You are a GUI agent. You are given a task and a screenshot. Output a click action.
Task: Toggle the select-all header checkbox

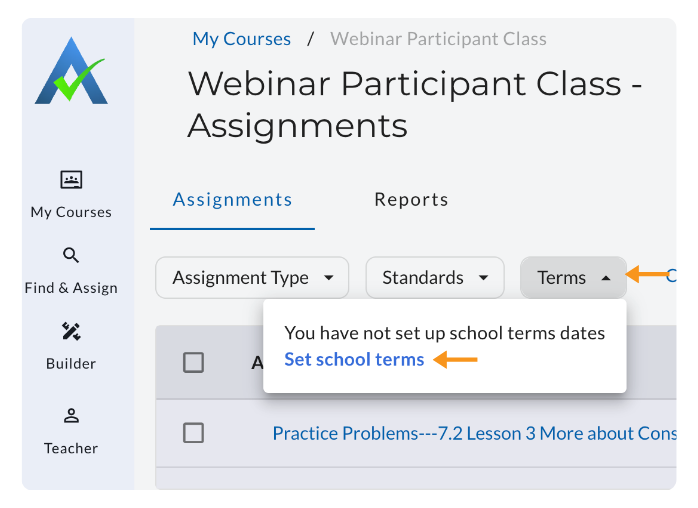[194, 362]
